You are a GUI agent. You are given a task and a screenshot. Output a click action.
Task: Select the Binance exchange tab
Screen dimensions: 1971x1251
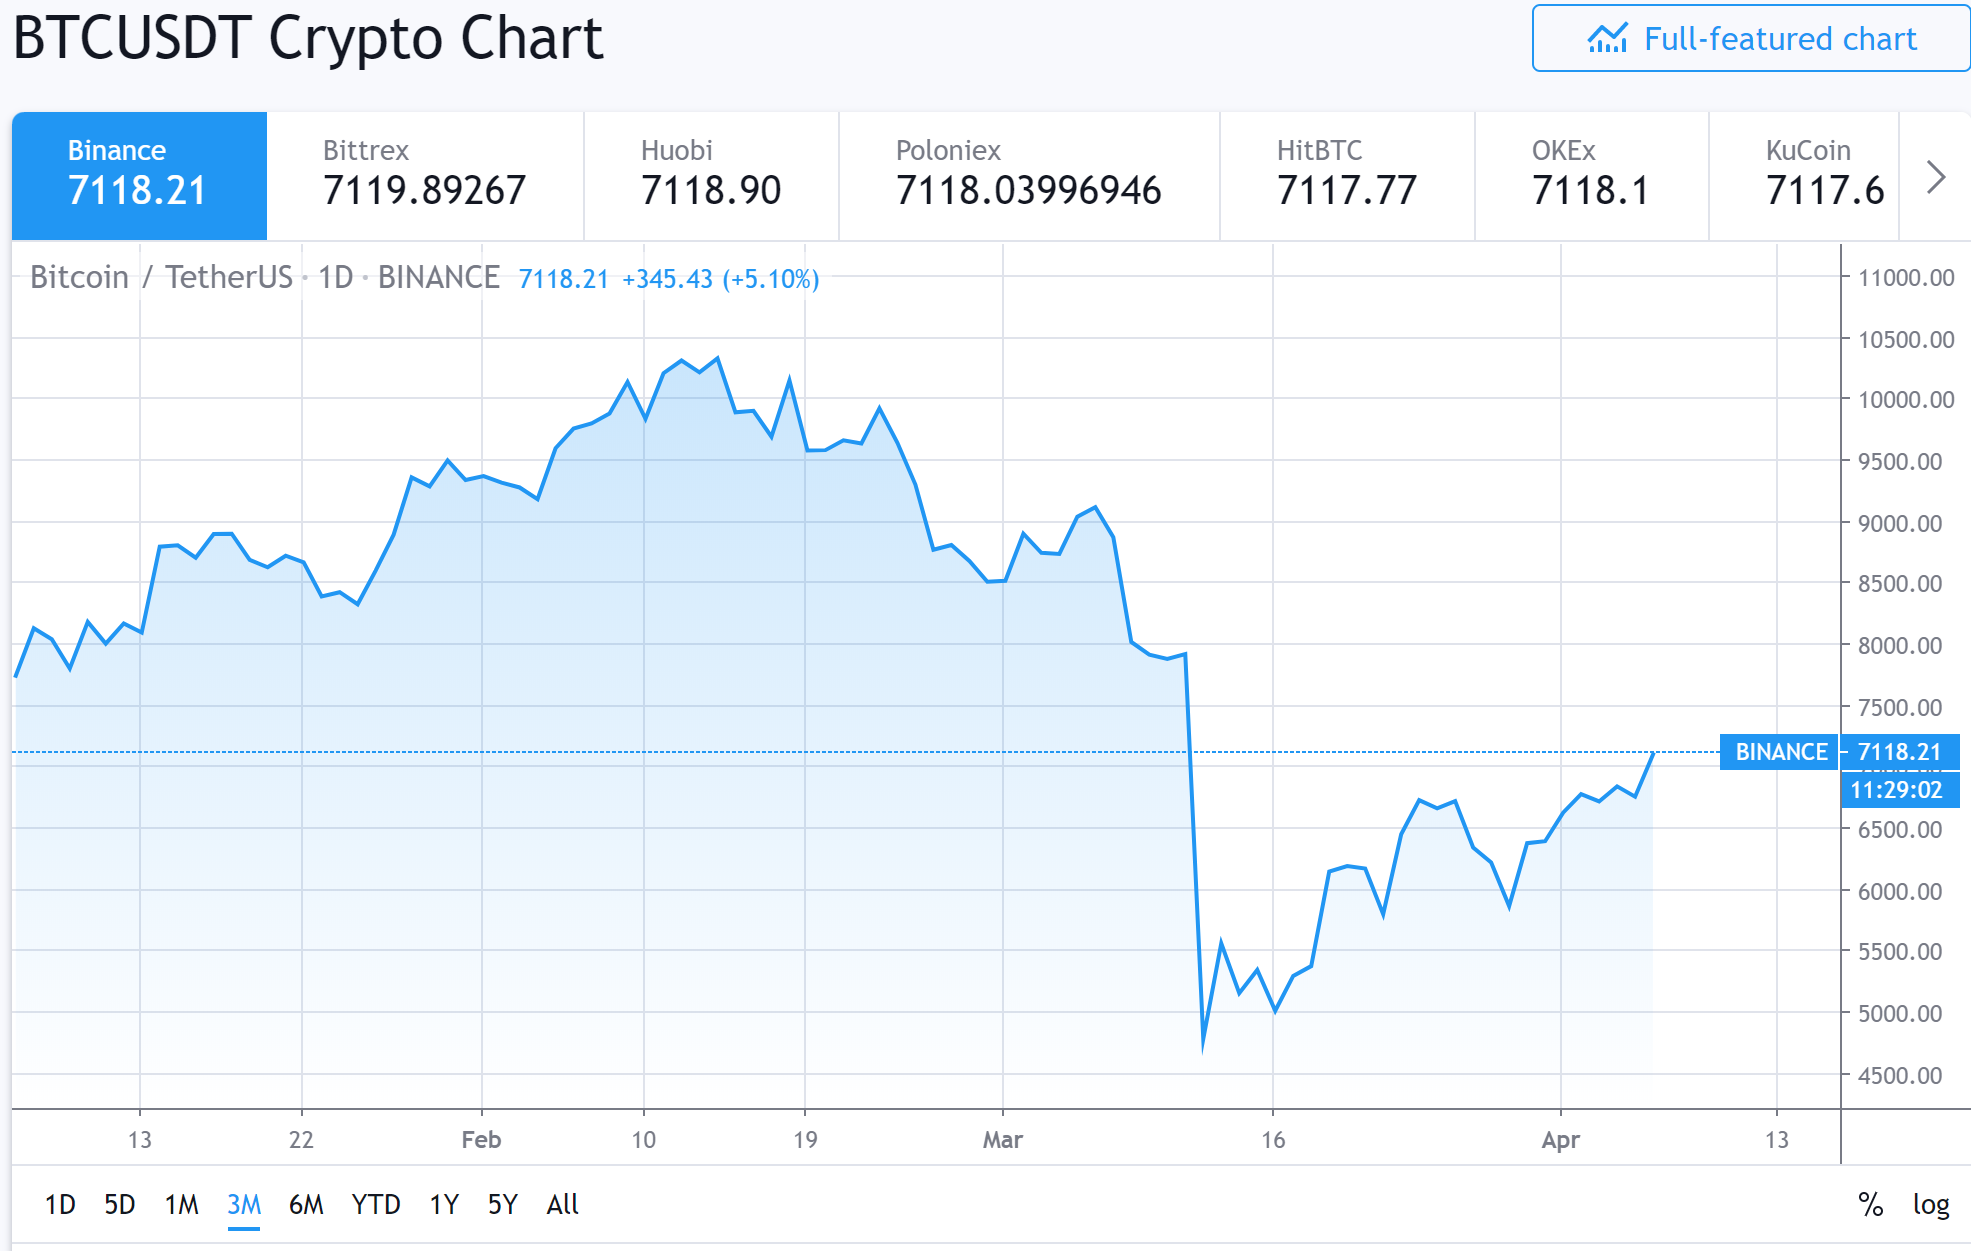[139, 175]
